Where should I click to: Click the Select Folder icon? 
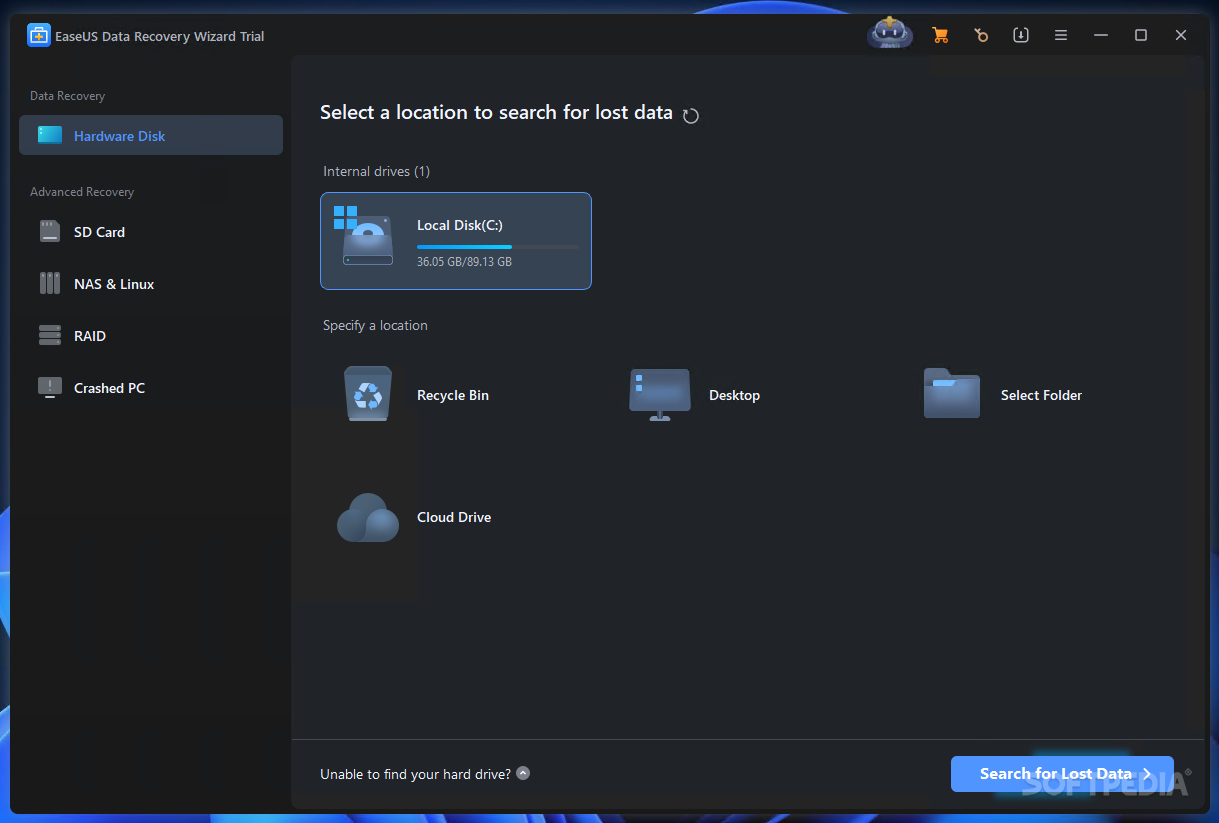tap(952, 394)
